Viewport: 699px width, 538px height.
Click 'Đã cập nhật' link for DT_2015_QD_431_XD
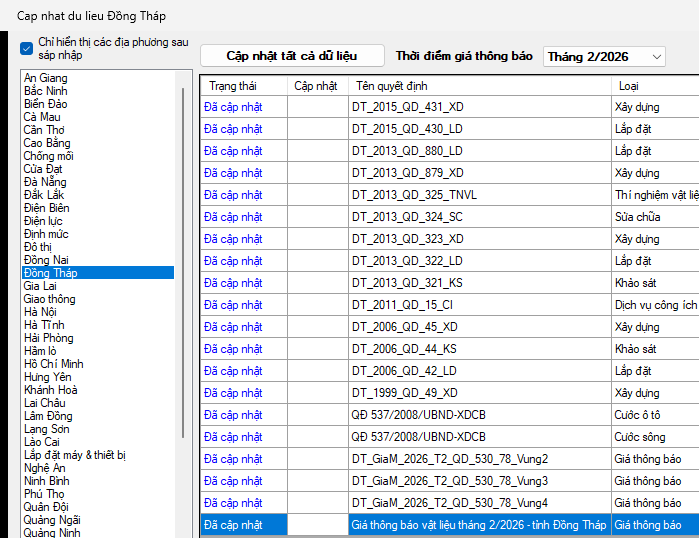[233, 107]
